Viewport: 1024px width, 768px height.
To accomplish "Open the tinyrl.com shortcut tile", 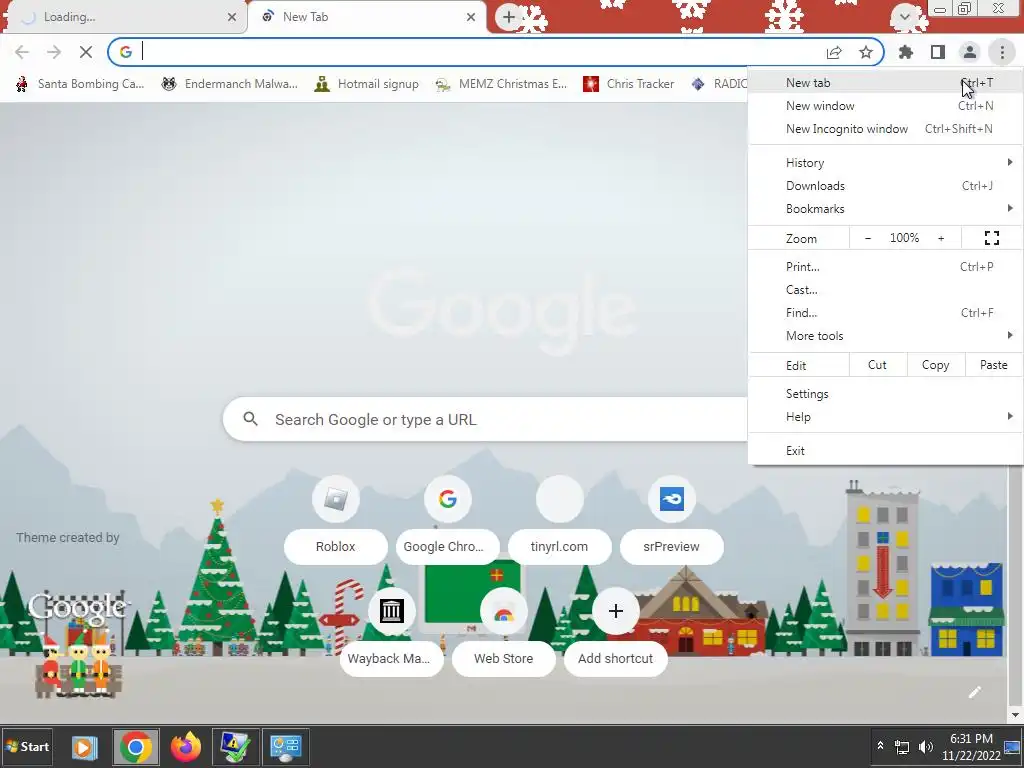I will [x=560, y=519].
